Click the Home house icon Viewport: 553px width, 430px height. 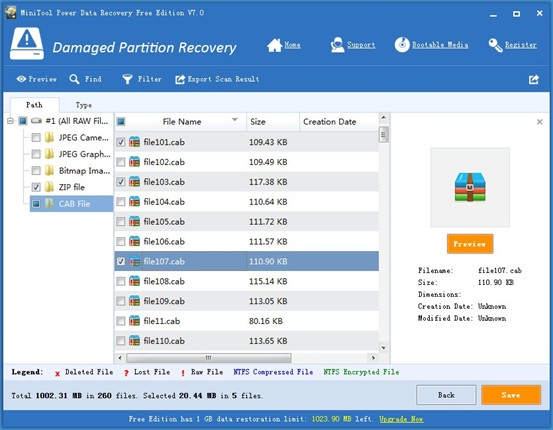(274, 45)
